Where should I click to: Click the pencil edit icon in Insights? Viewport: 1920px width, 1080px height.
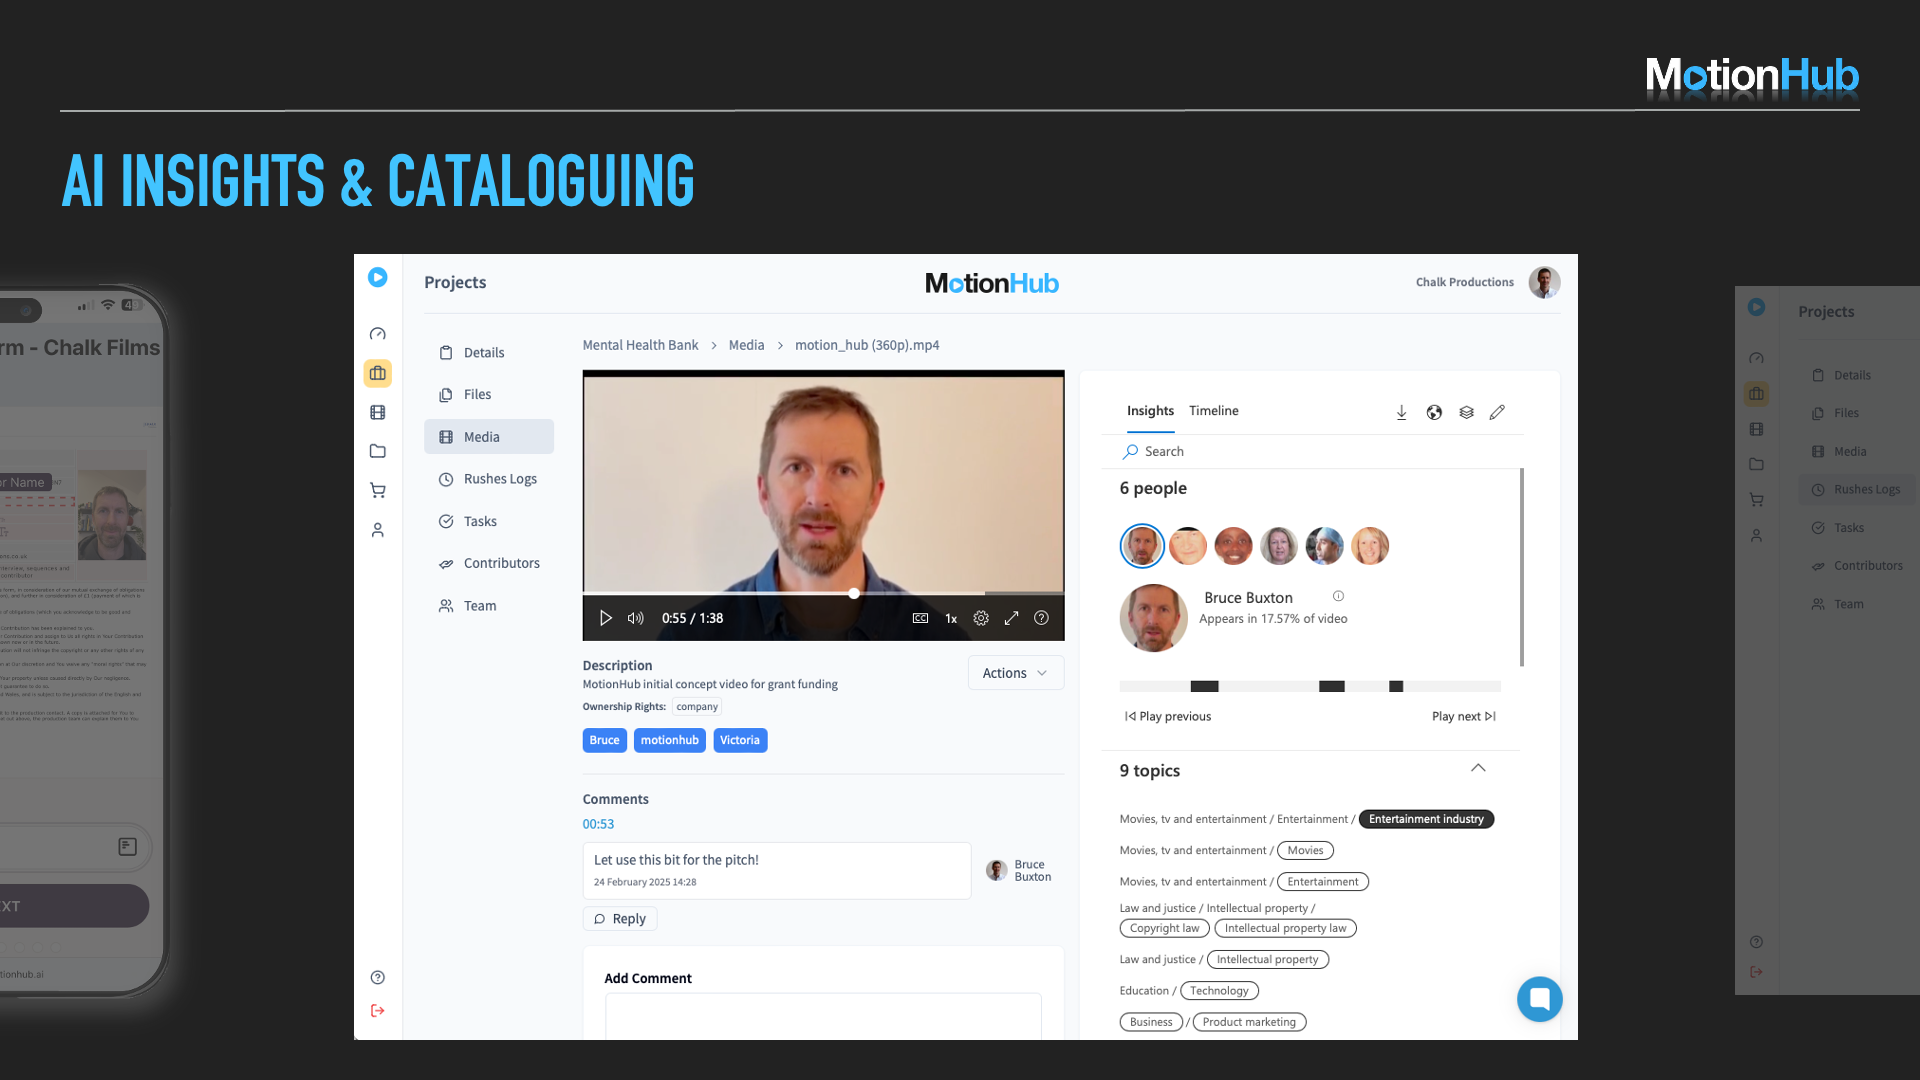point(1497,412)
